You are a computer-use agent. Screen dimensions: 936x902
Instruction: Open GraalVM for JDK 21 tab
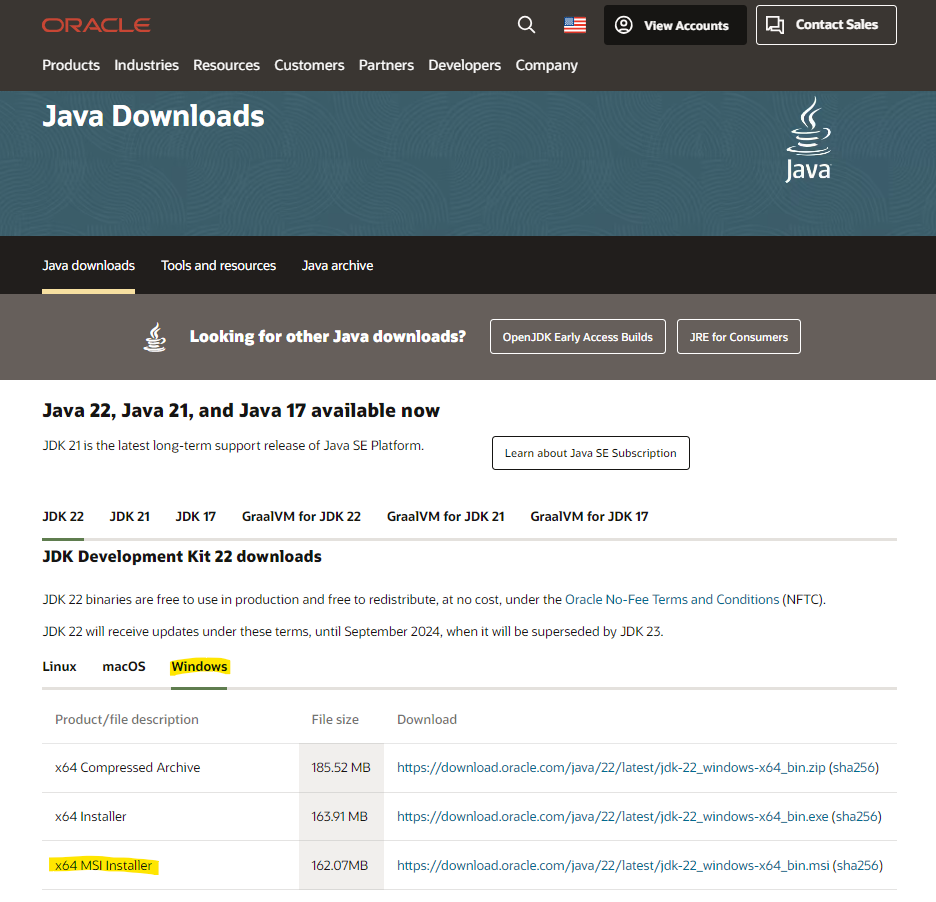[x=445, y=517]
